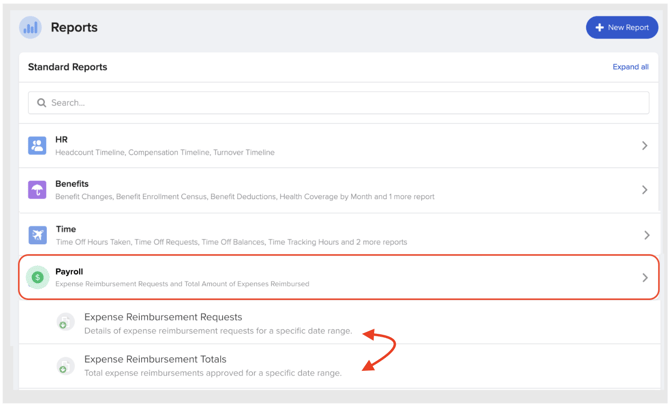Click the Expense Reimbursement Totals icon

pyautogui.click(x=65, y=366)
